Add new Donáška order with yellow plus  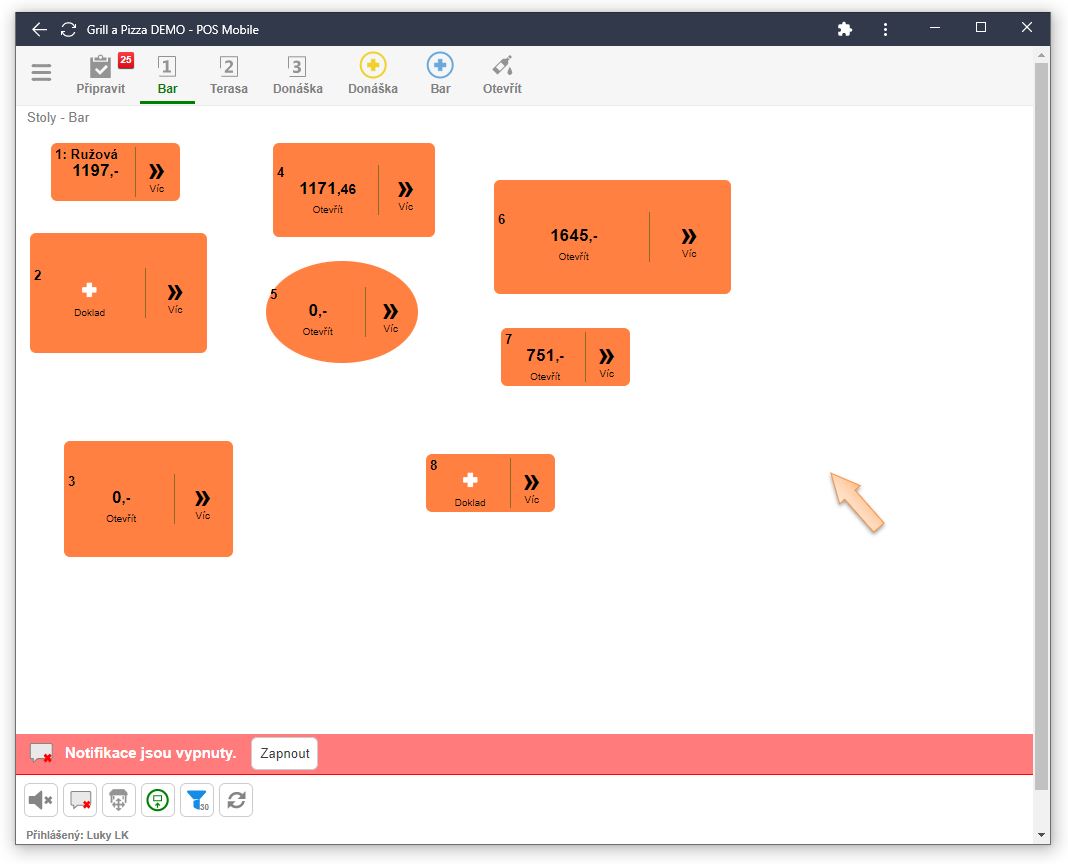(x=373, y=75)
